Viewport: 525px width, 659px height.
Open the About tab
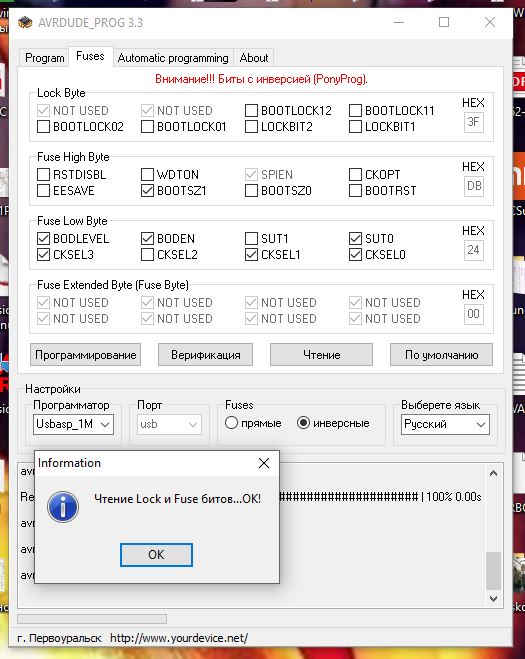tap(254, 58)
